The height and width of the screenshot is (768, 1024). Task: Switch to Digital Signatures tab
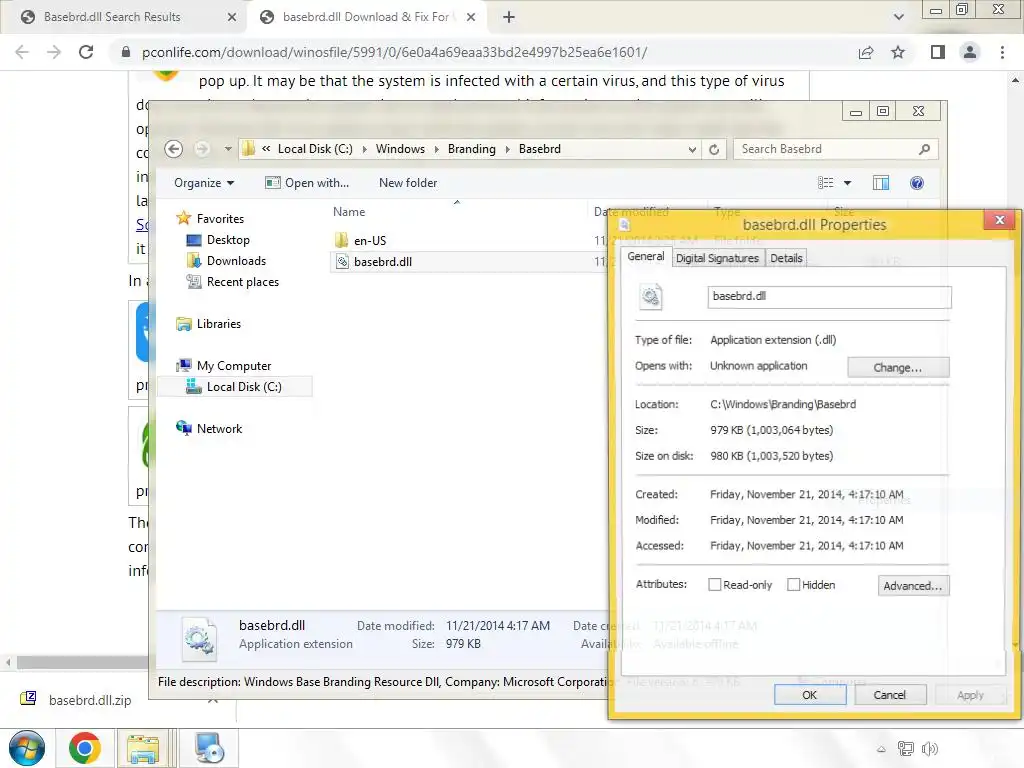point(717,258)
